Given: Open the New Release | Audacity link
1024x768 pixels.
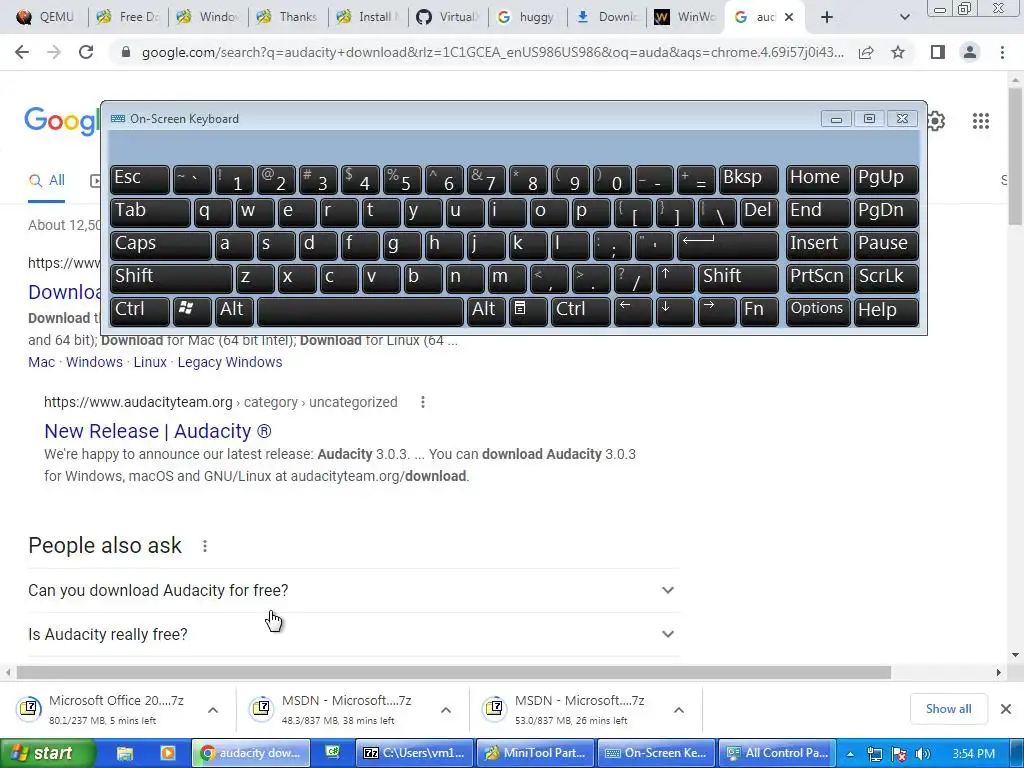Looking at the screenshot, I should pyautogui.click(x=157, y=431).
